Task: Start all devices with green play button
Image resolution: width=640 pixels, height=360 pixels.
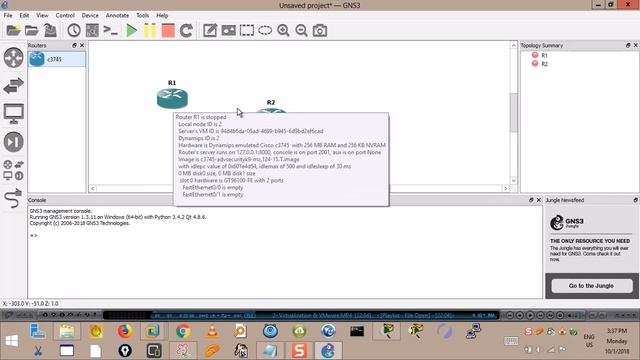Action: pyautogui.click(x=131, y=30)
